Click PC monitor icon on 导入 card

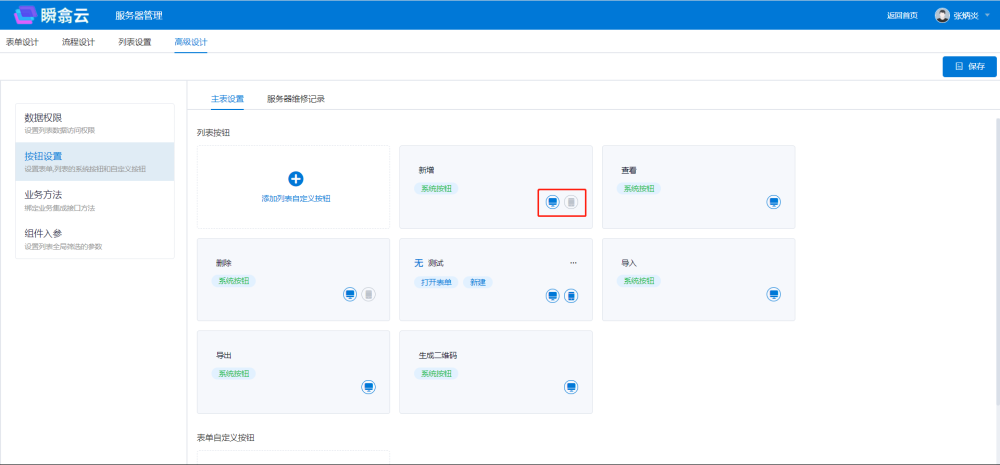[x=774, y=295]
